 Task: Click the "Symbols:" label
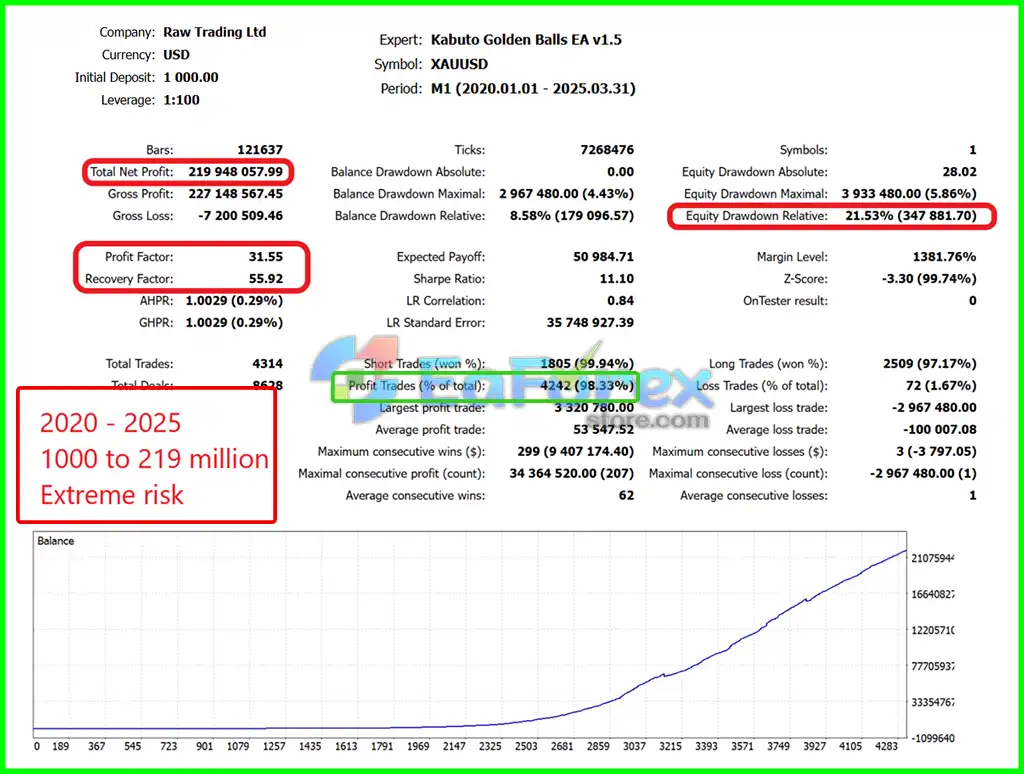[x=803, y=150]
